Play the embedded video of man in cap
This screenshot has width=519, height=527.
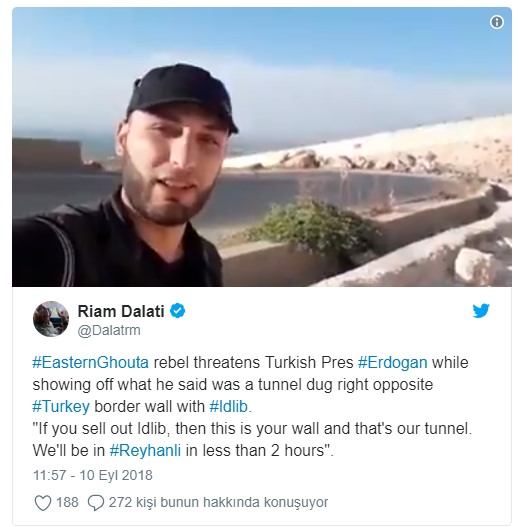click(262, 147)
